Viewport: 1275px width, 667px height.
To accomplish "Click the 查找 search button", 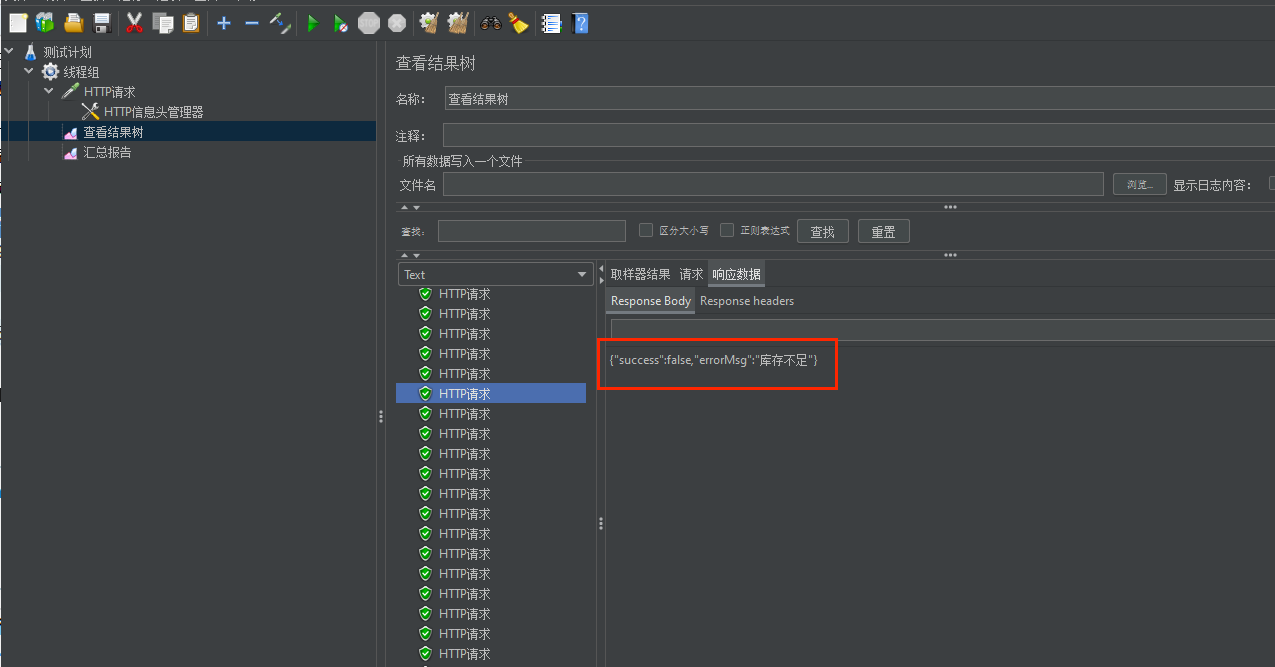I will tap(823, 232).
